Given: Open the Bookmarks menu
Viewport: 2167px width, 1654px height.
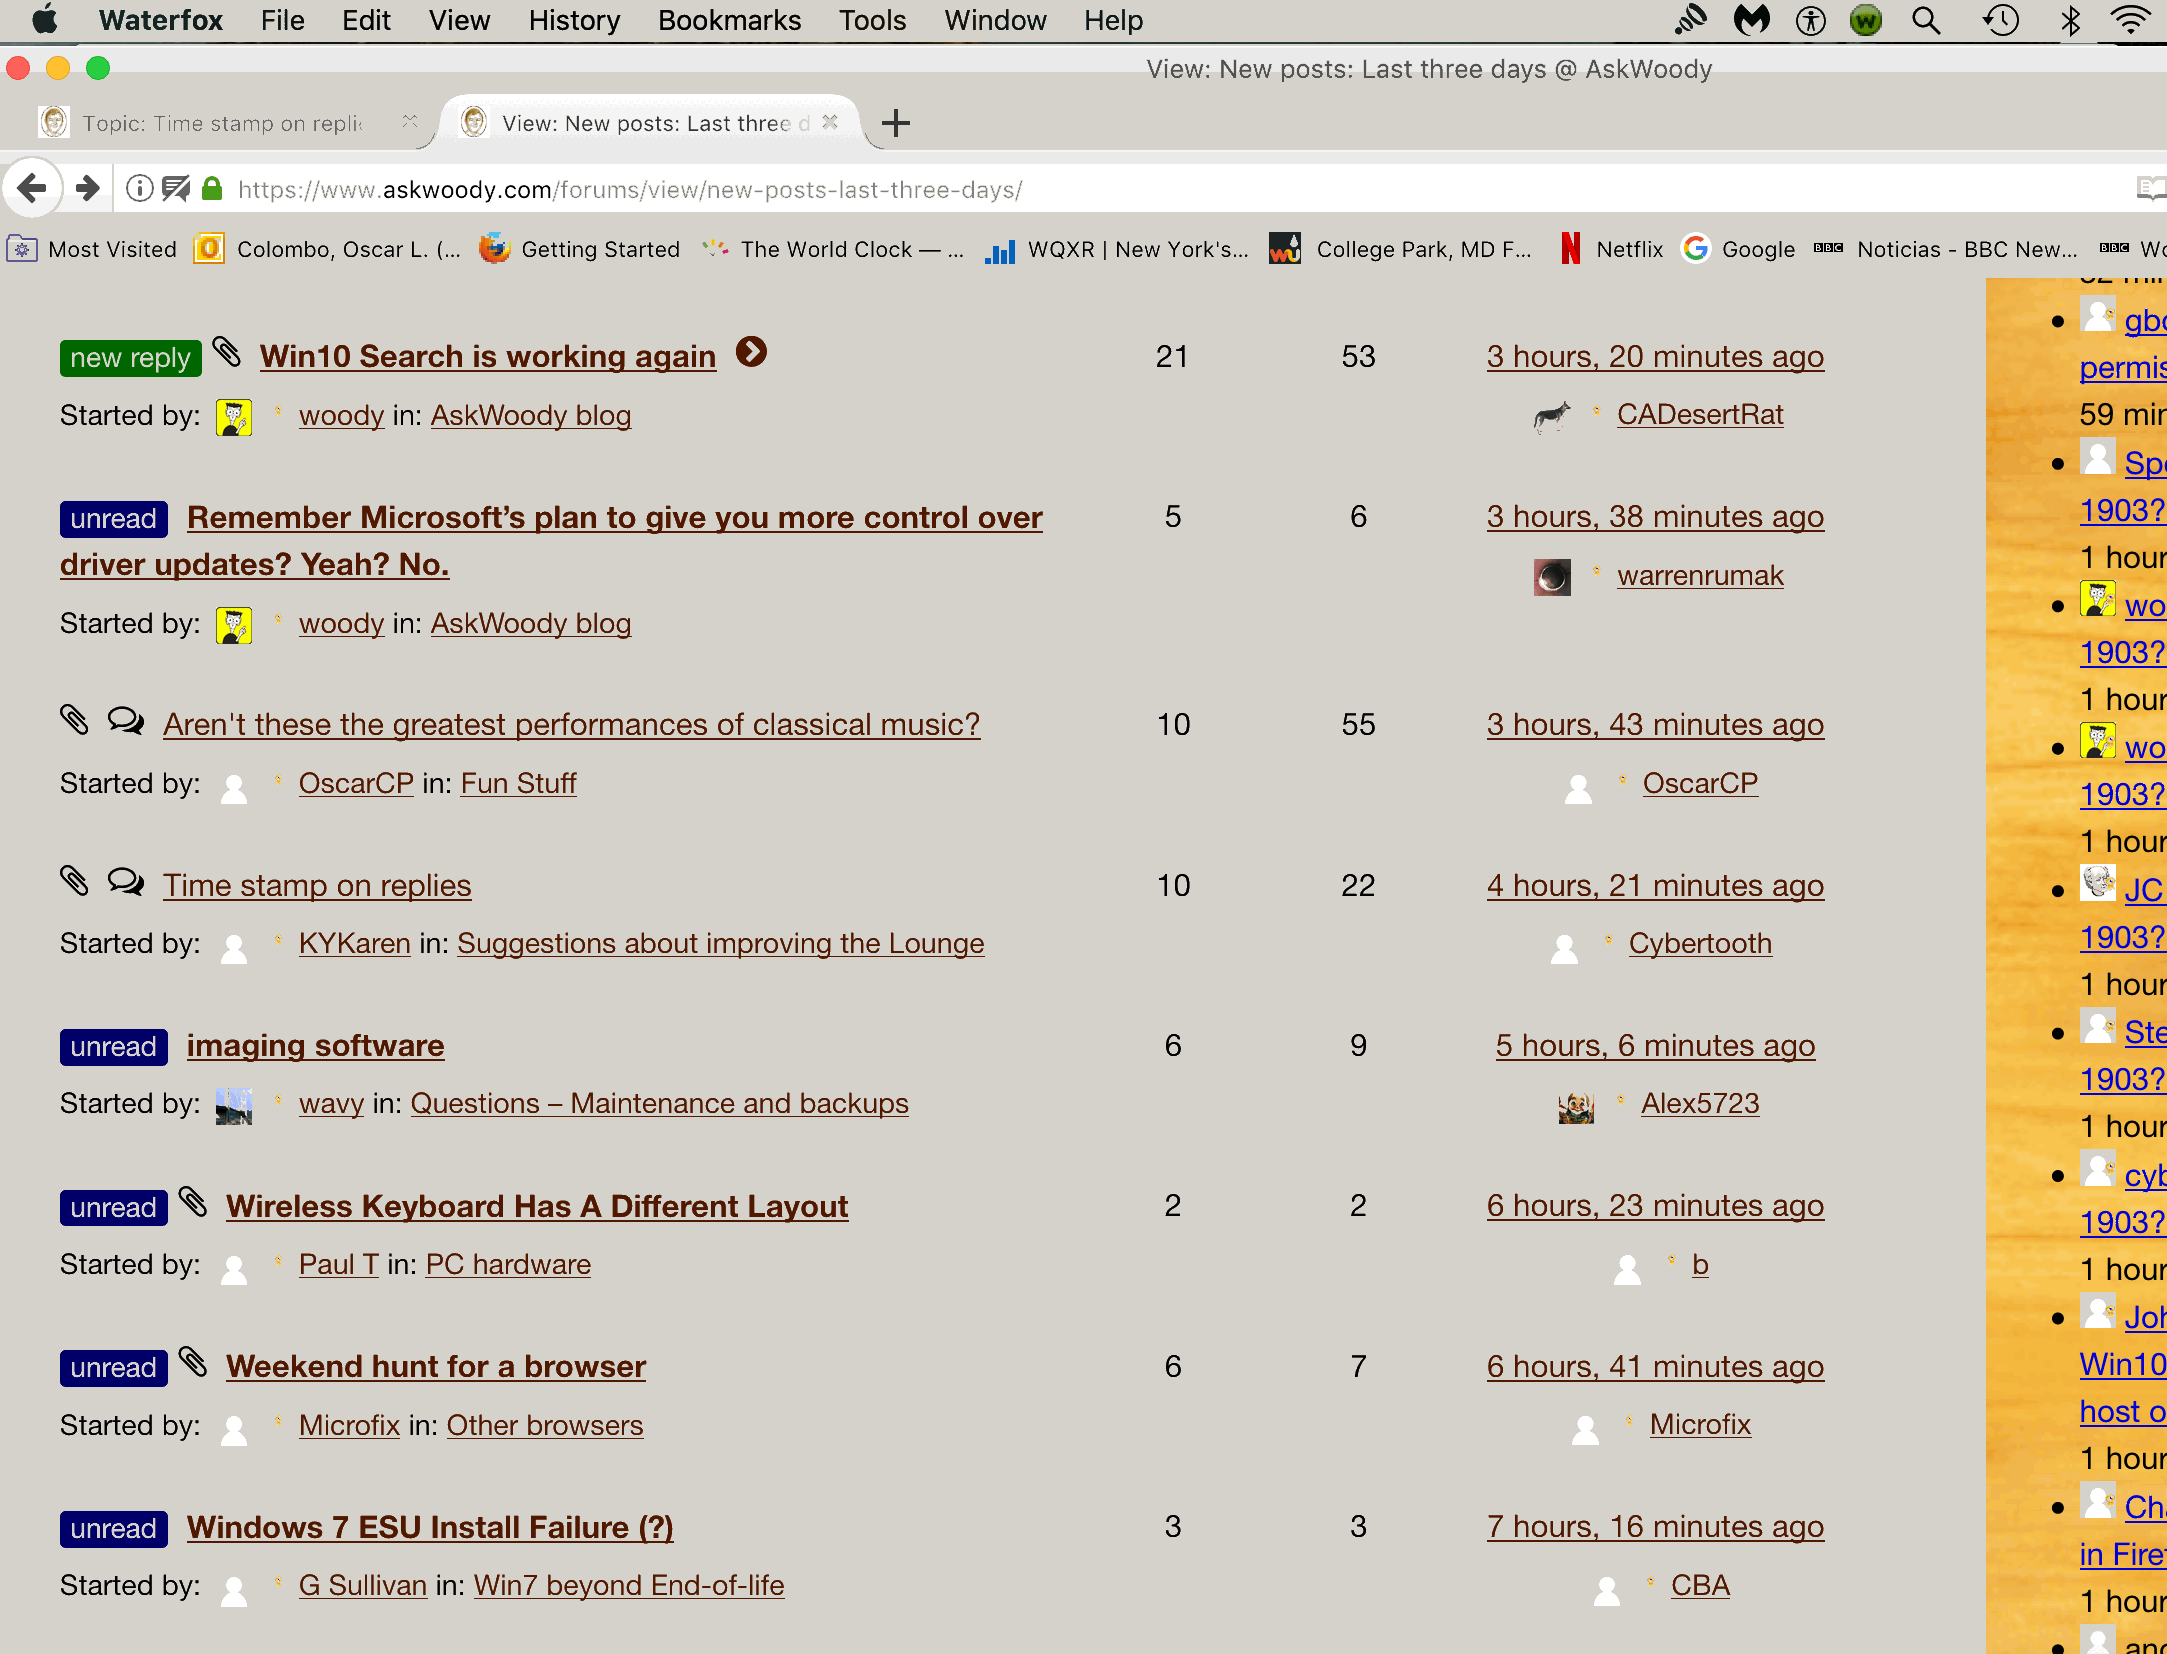Looking at the screenshot, I should [x=729, y=20].
